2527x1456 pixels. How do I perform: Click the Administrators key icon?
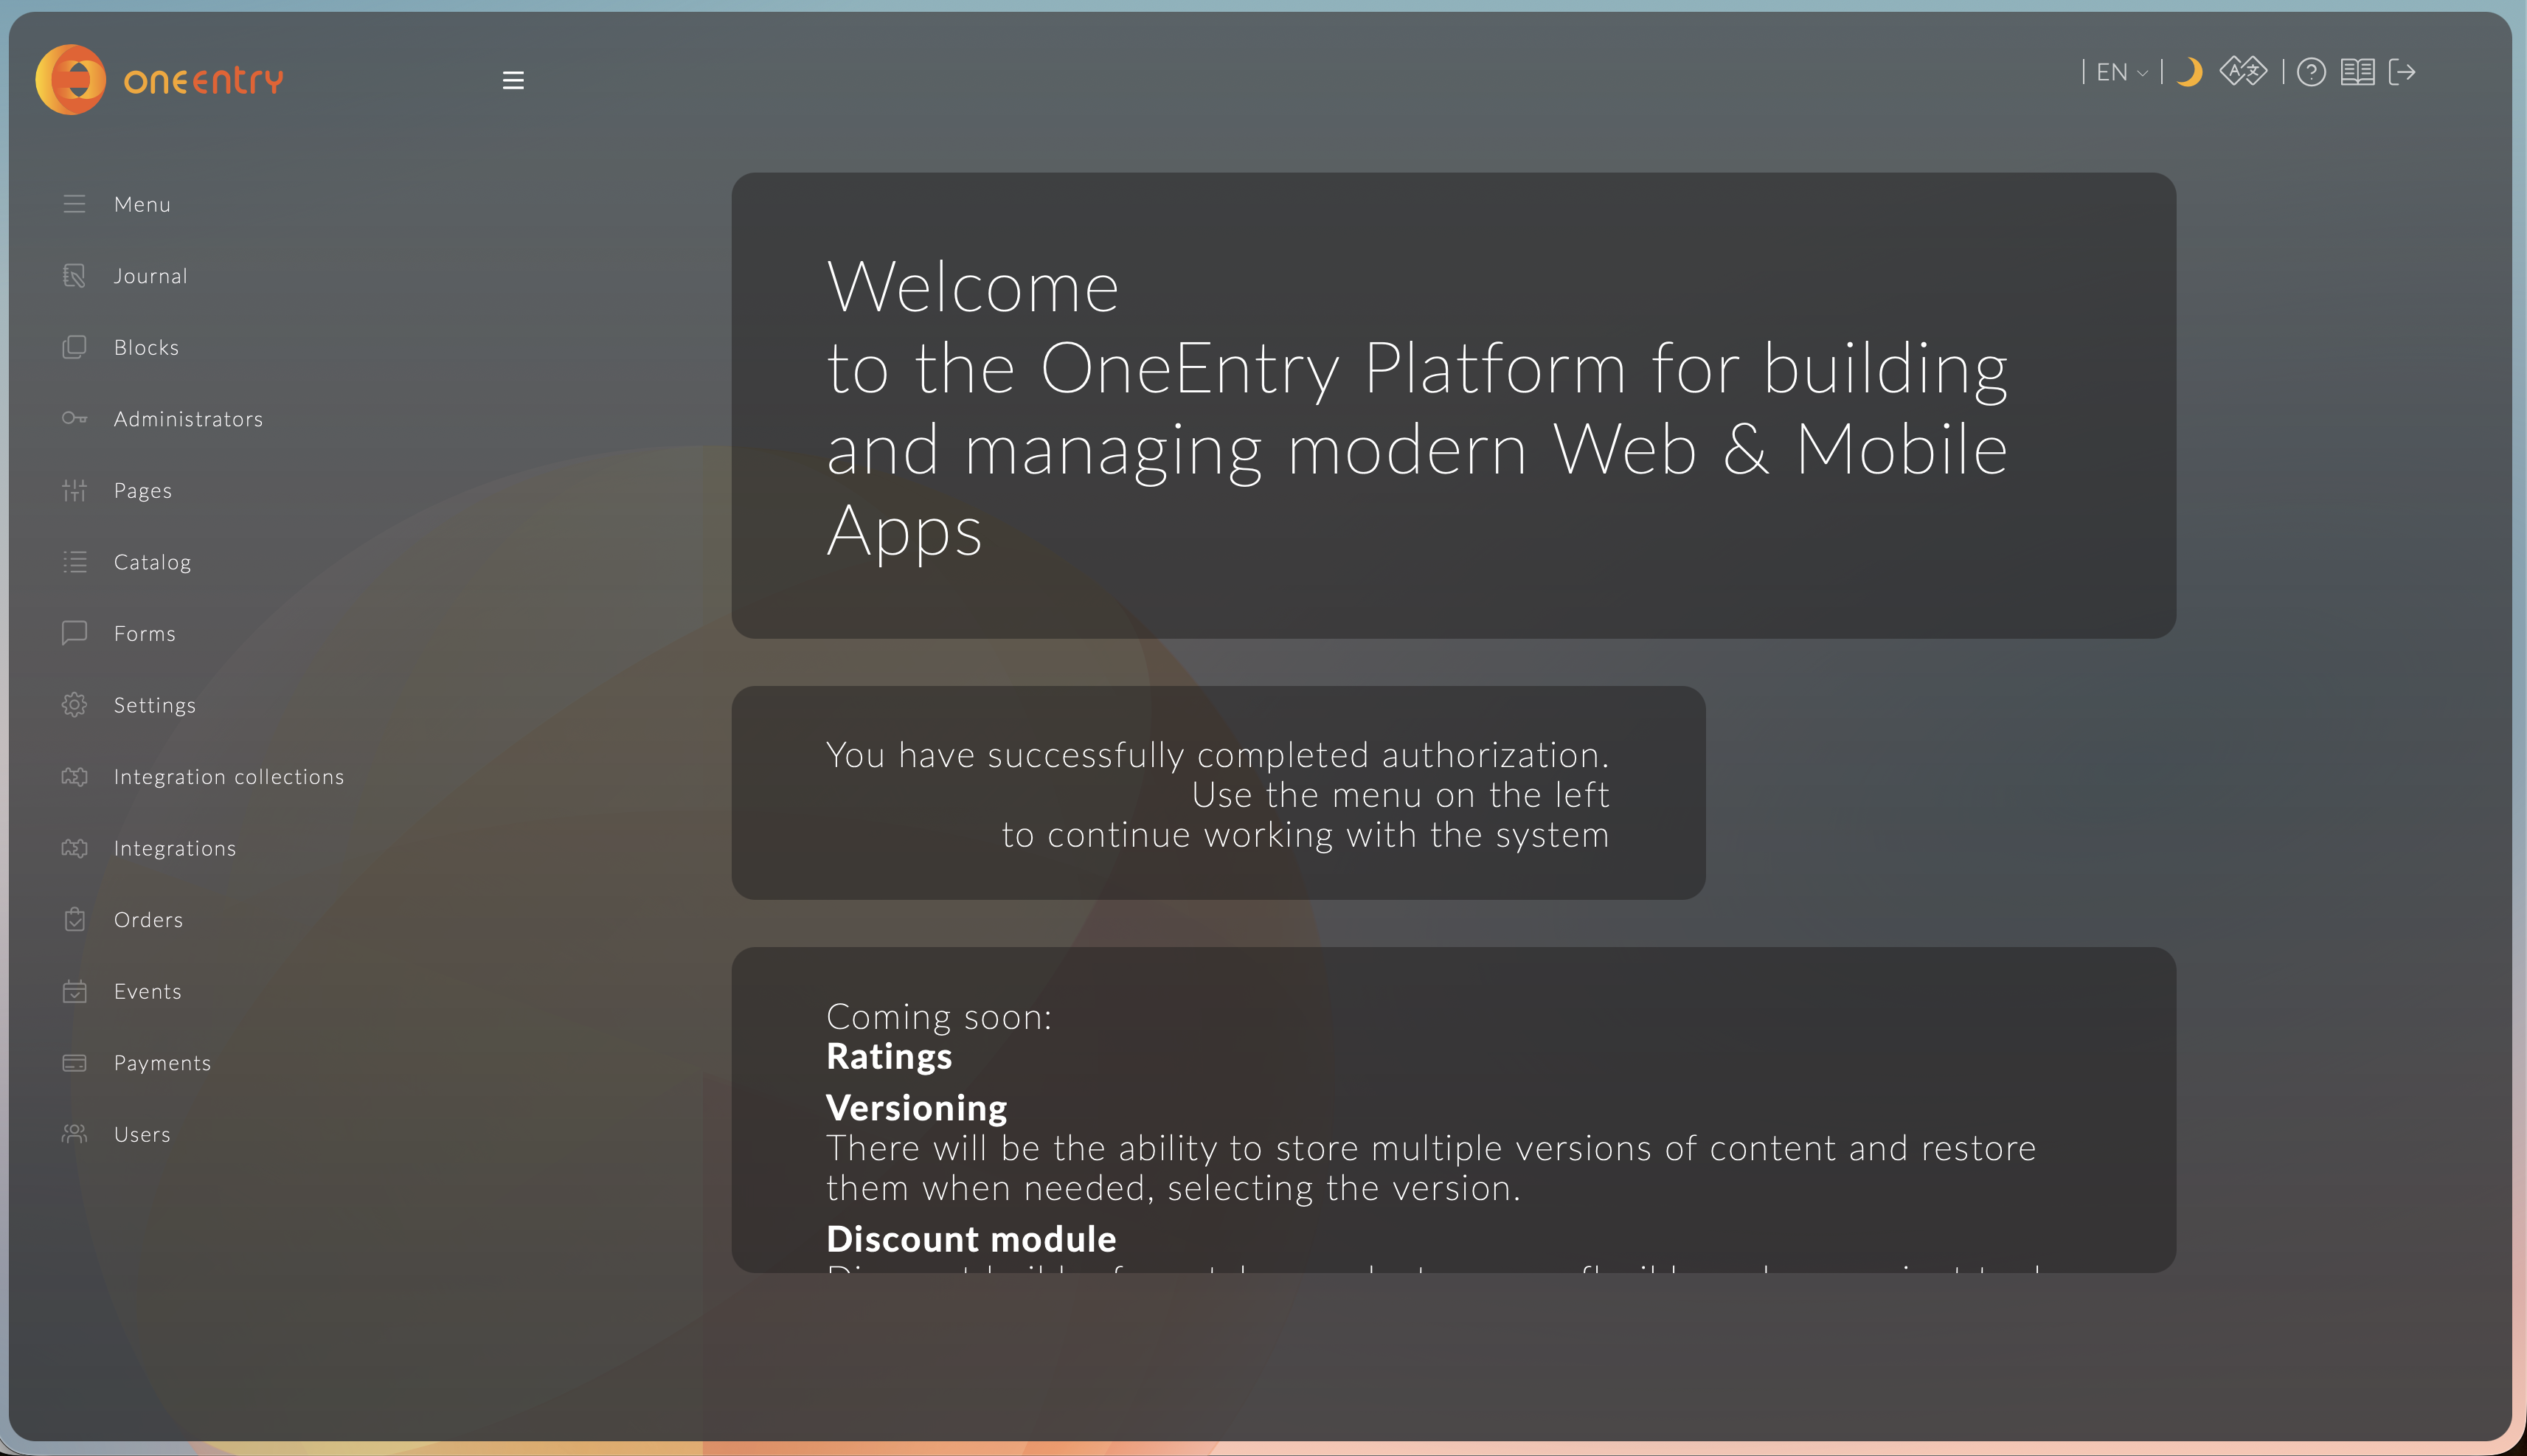click(74, 418)
